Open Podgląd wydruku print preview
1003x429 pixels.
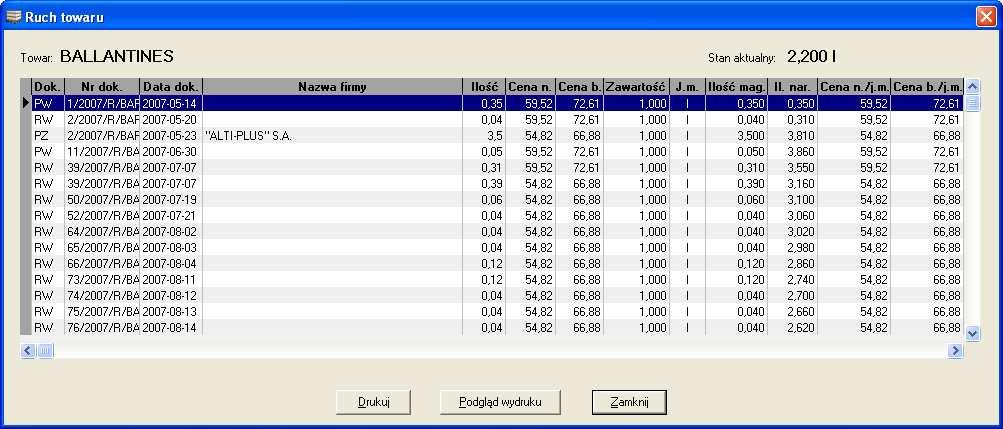click(x=500, y=402)
